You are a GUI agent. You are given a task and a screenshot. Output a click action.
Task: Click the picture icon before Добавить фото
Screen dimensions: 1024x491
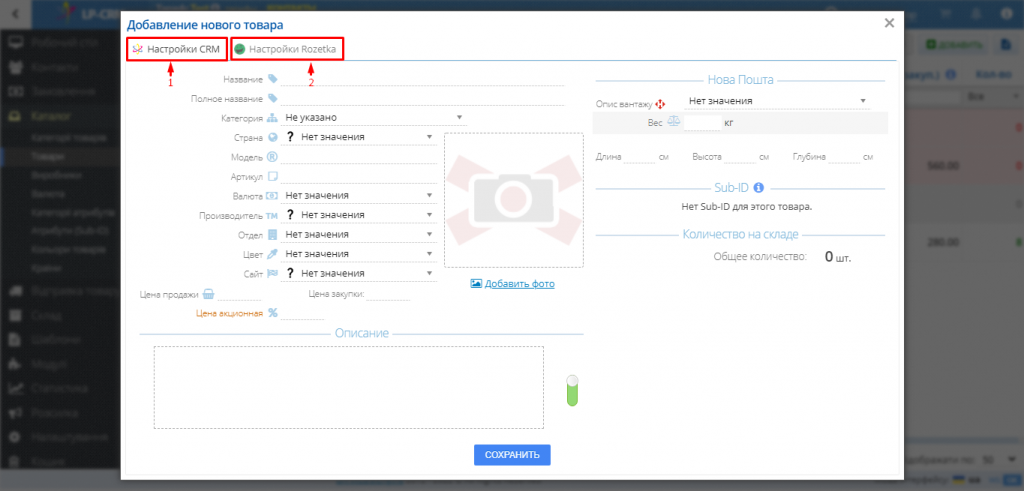[476, 284]
